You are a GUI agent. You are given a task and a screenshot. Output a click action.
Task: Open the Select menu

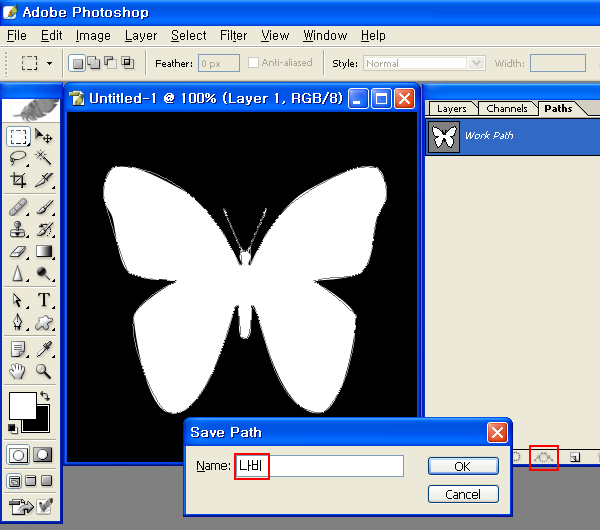point(188,36)
